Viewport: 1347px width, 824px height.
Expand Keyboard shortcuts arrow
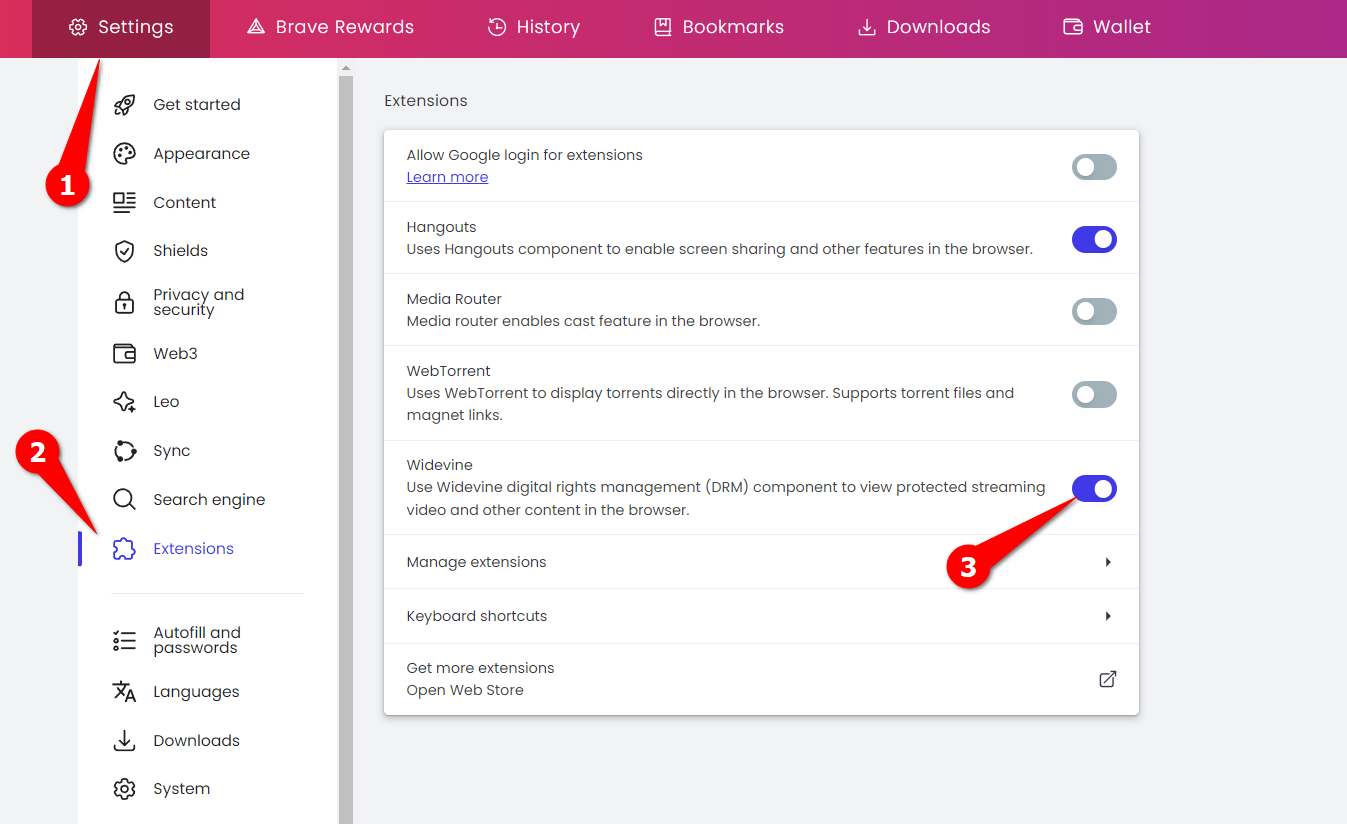point(1108,616)
